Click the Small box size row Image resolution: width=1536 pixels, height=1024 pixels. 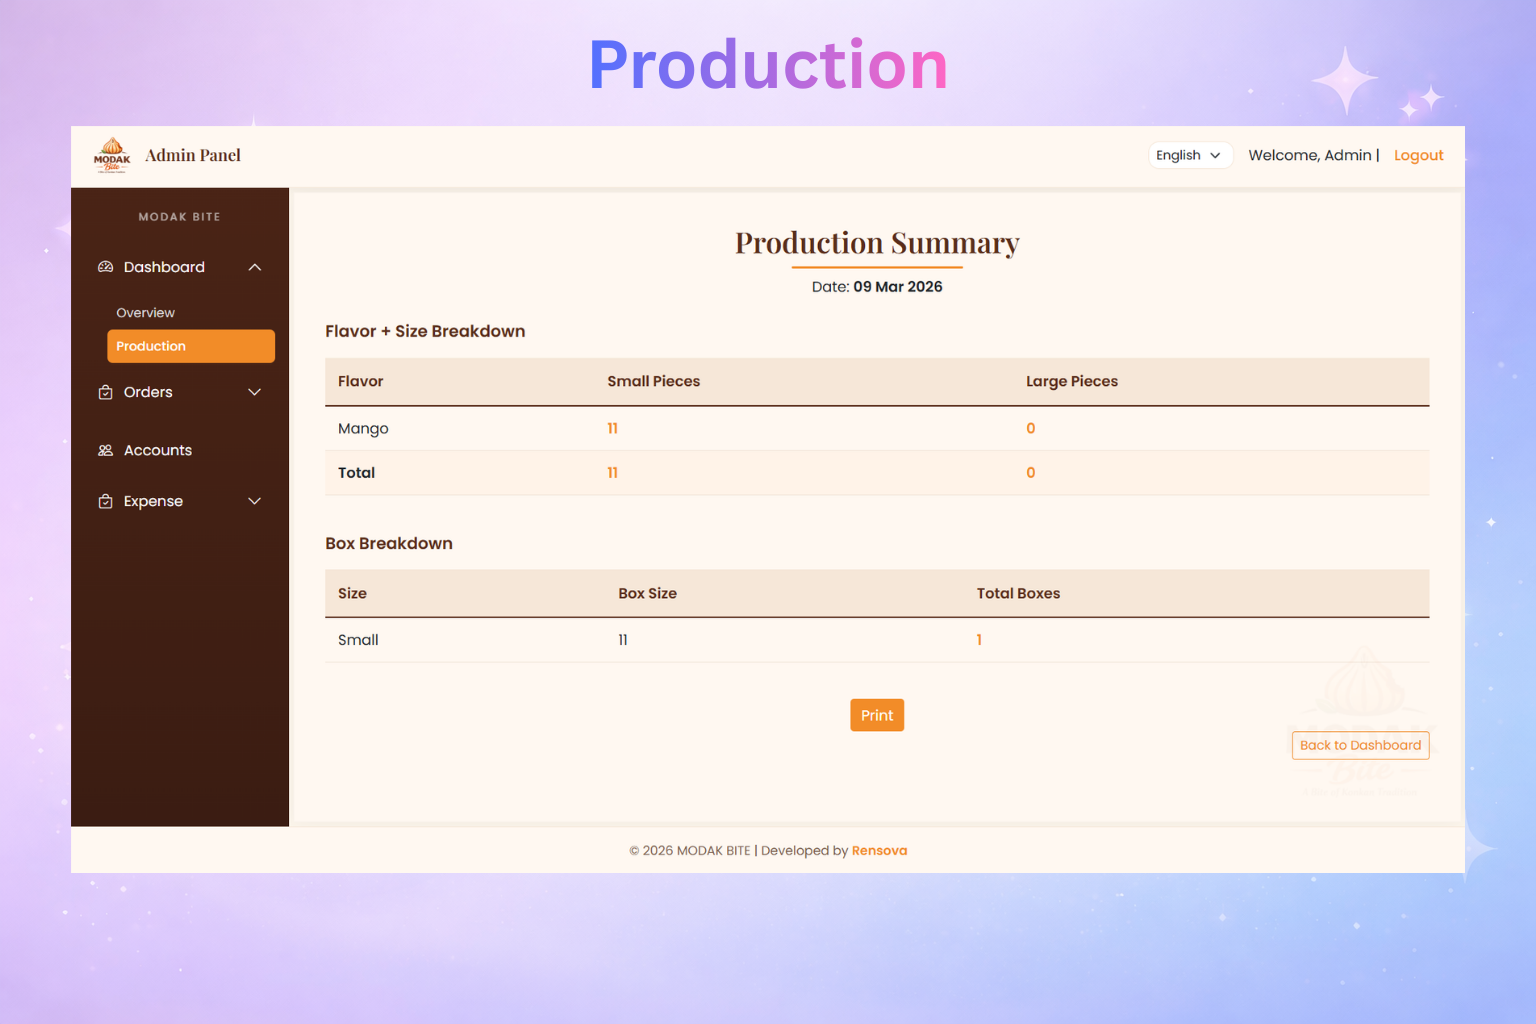click(358, 640)
